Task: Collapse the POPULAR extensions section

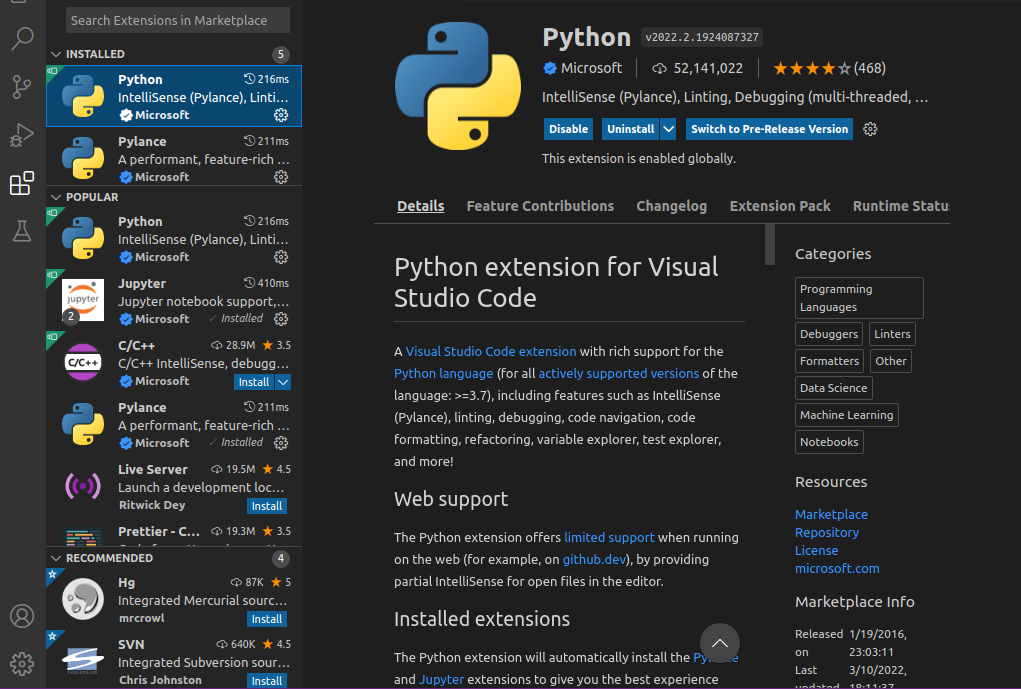Action: click(56, 197)
